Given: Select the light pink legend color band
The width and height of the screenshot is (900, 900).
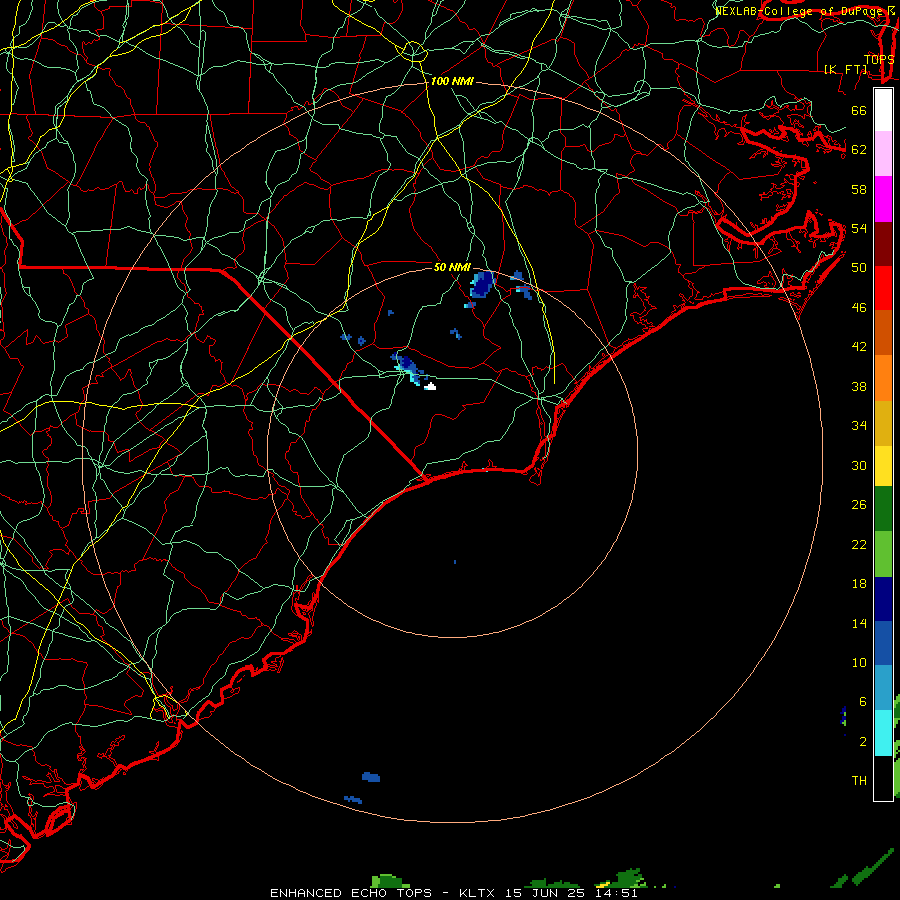Looking at the screenshot, I should [x=883, y=154].
